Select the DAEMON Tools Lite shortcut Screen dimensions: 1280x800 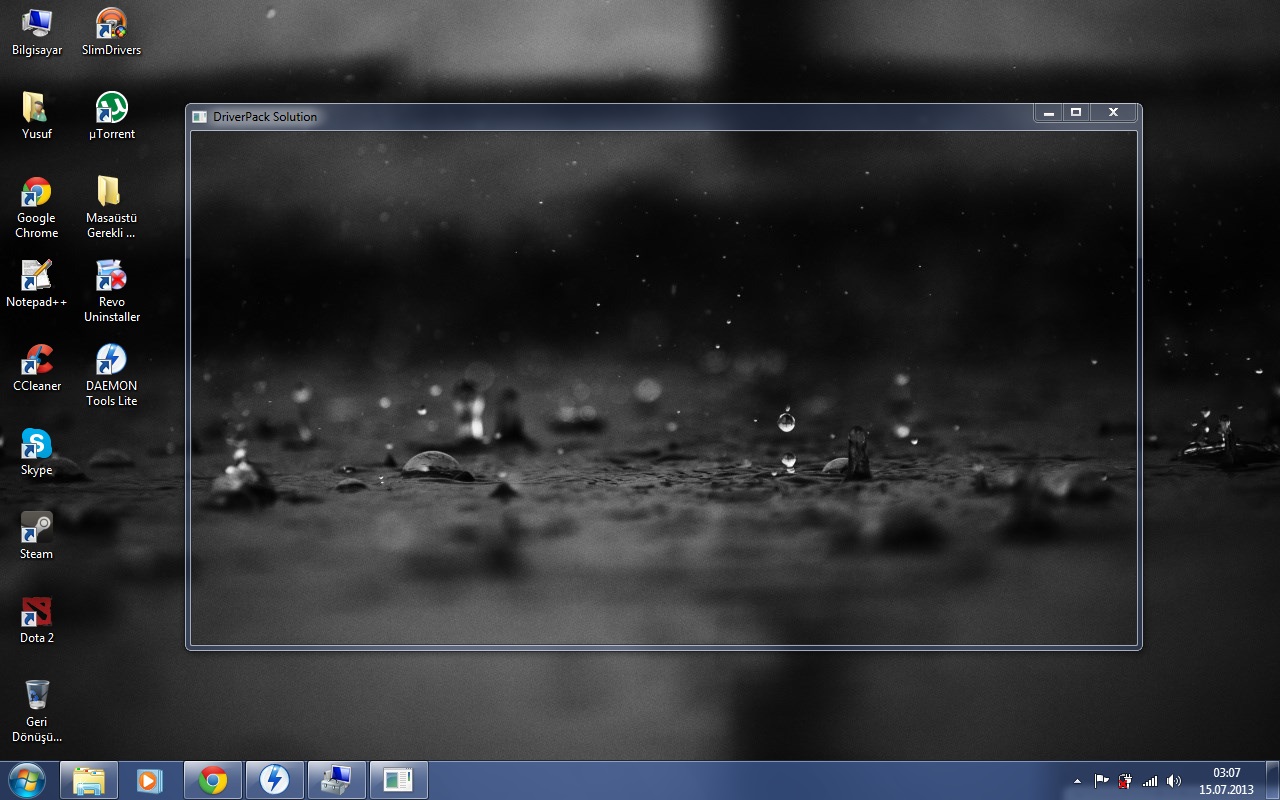[x=111, y=375]
